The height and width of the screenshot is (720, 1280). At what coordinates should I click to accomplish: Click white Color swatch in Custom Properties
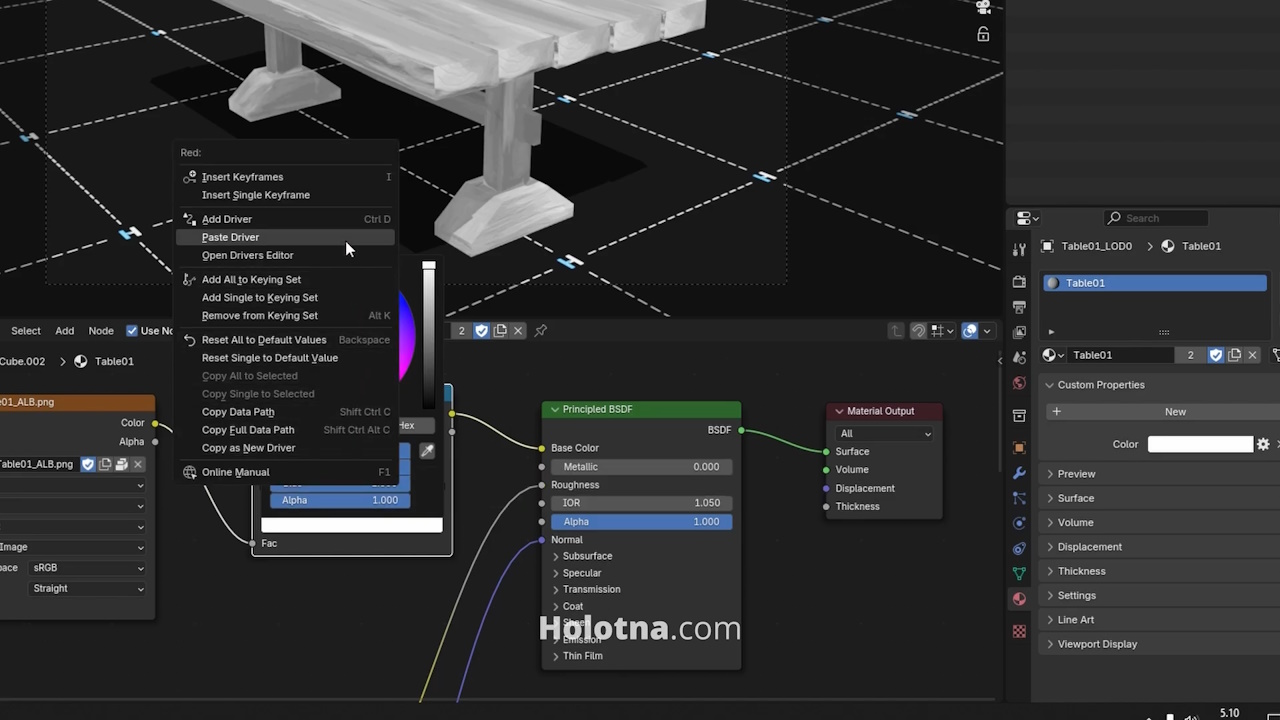pos(1200,444)
